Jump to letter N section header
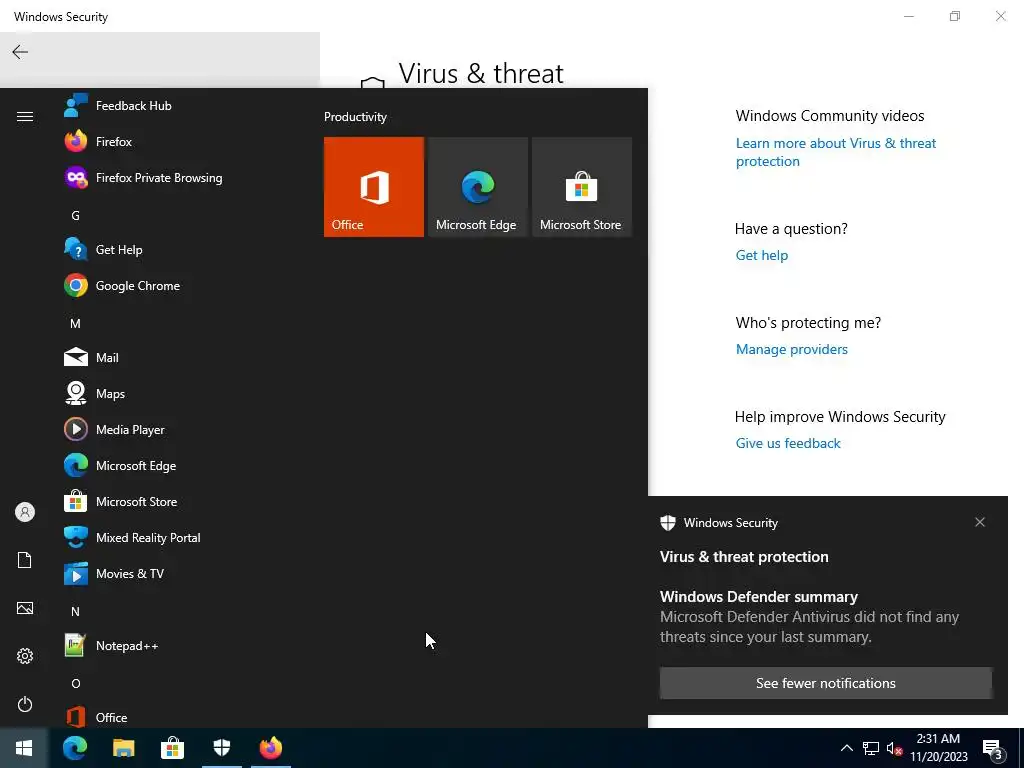Image resolution: width=1024 pixels, height=768 pixels. coord(75,611)
